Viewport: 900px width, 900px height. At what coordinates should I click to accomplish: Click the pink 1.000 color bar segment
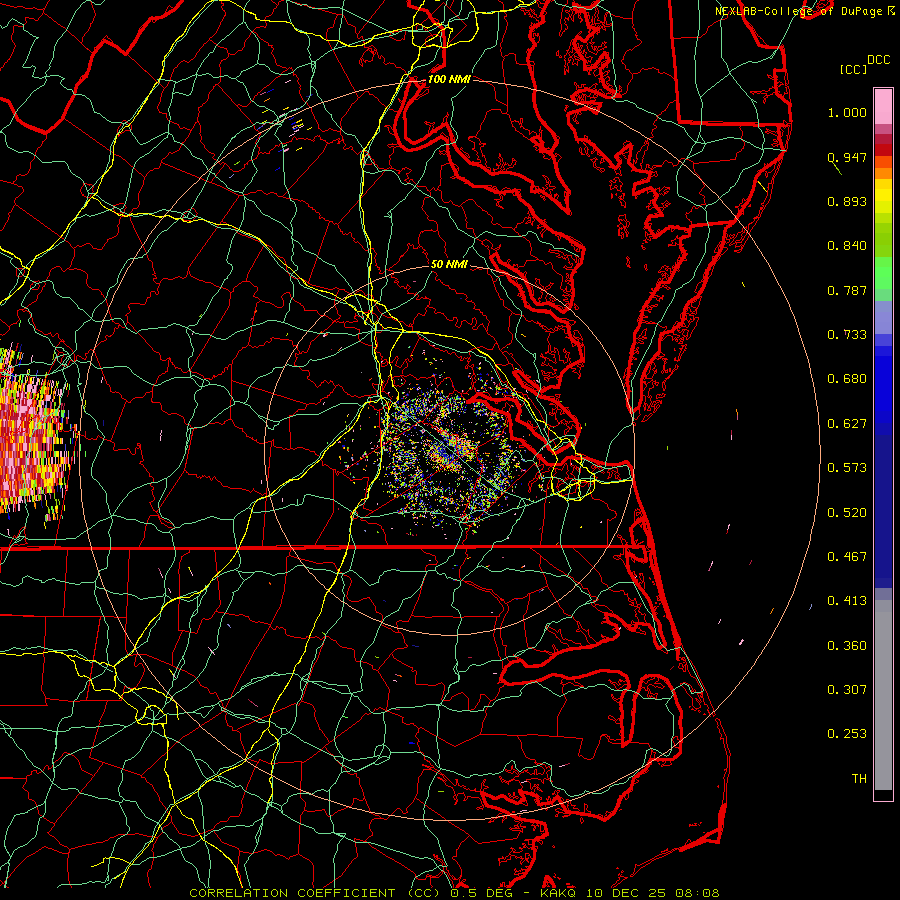883,107
